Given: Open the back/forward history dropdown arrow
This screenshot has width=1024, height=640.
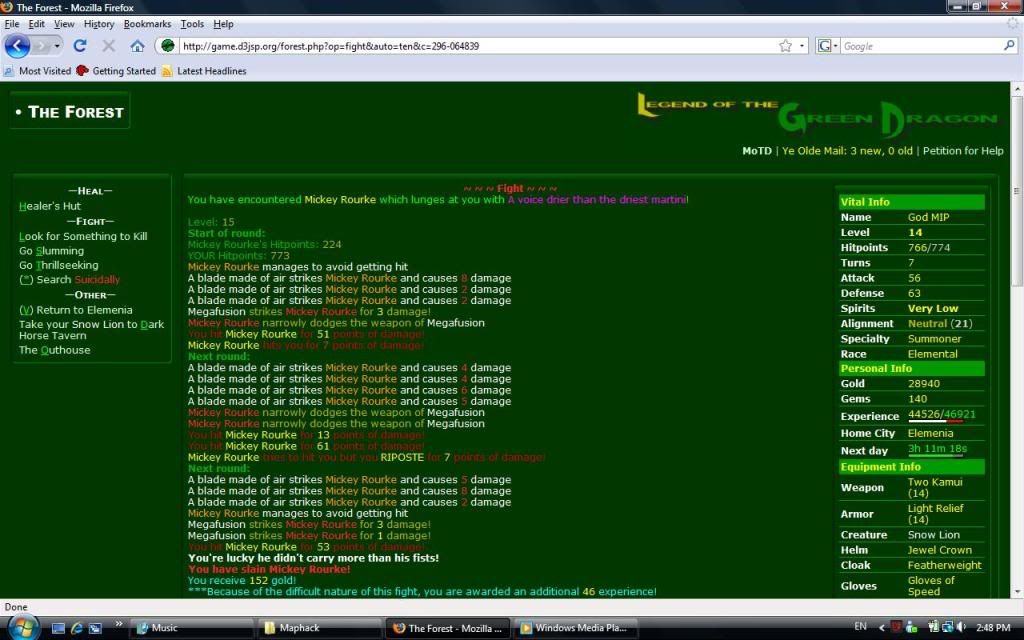Looking at the screenshot, I should click(x=57, y=46).
